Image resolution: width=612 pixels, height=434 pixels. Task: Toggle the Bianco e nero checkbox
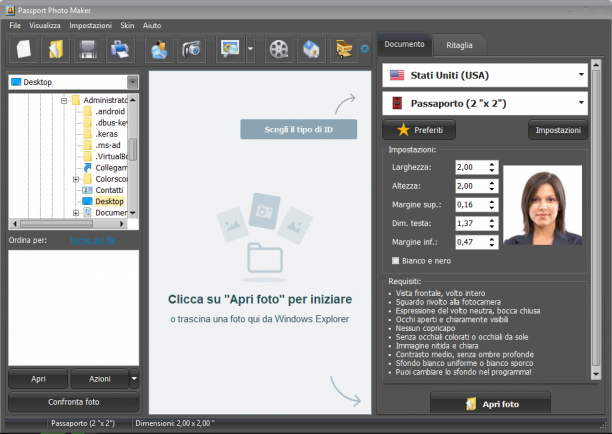[x=395, y=260]
